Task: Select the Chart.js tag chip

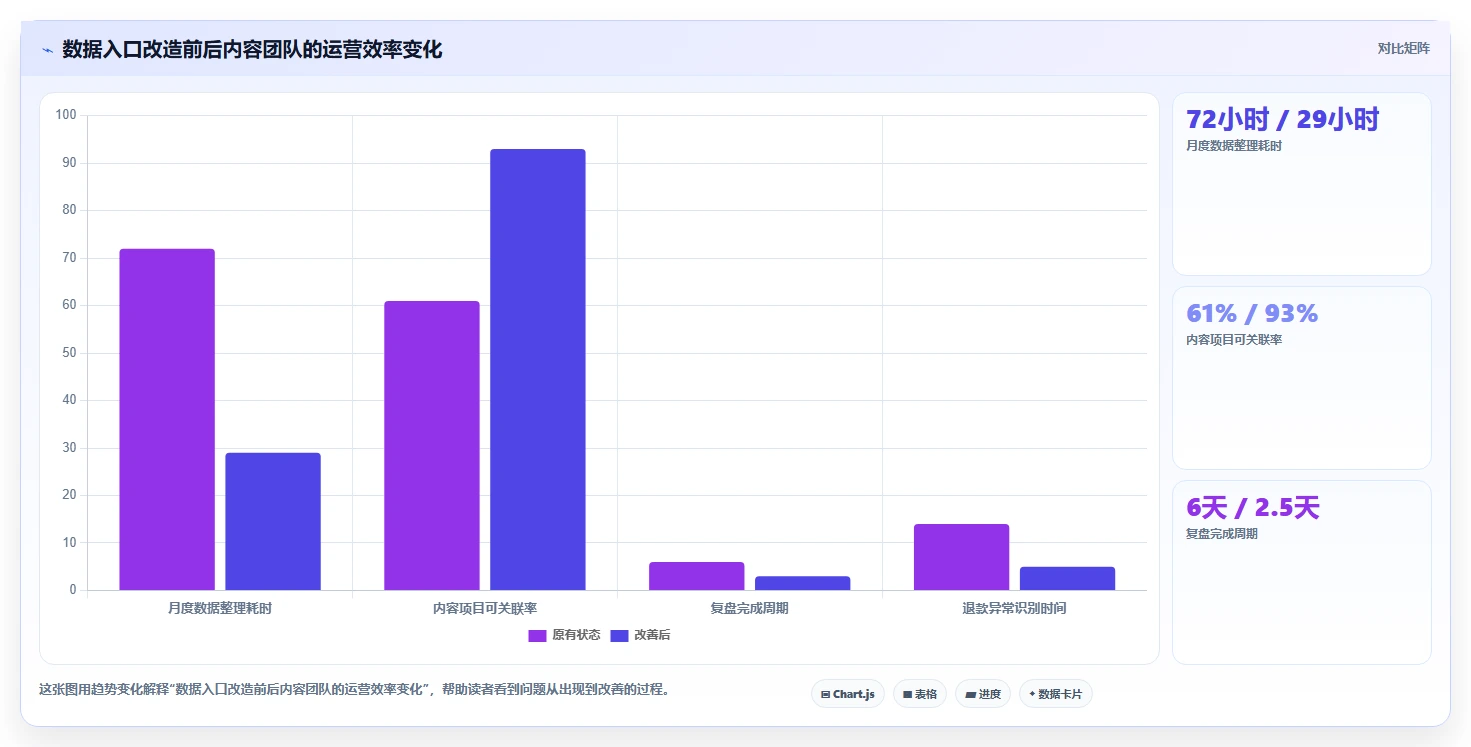Action: click(848, 694)
